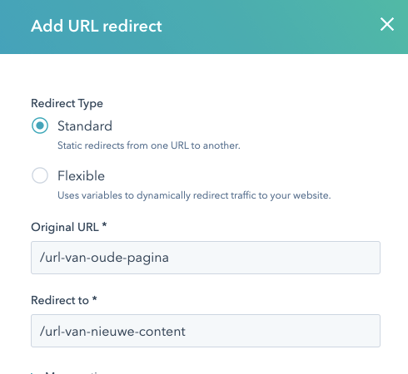
Task: Click the 'Add URL redirect' heading
Action: (96, 26)
